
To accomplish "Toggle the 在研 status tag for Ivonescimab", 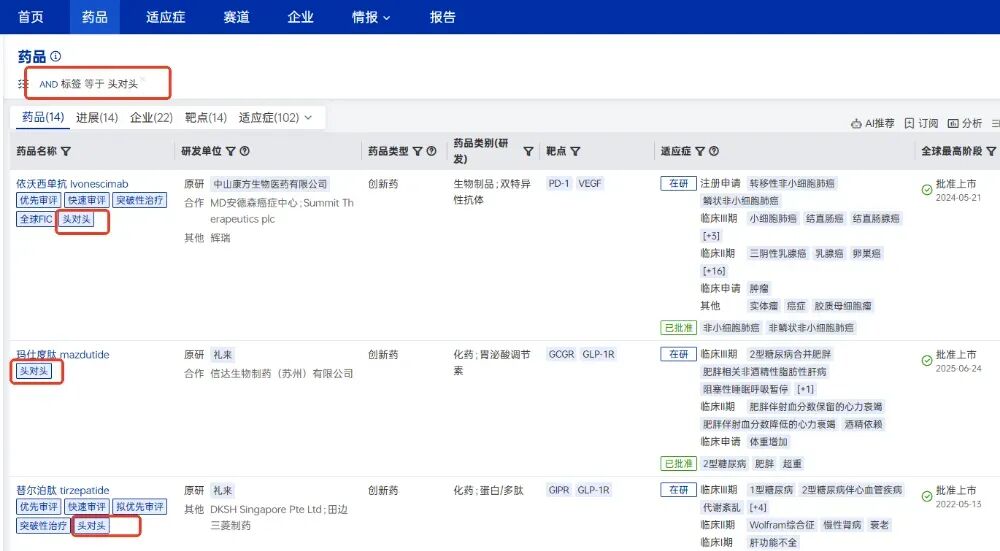I will [678, 184].
